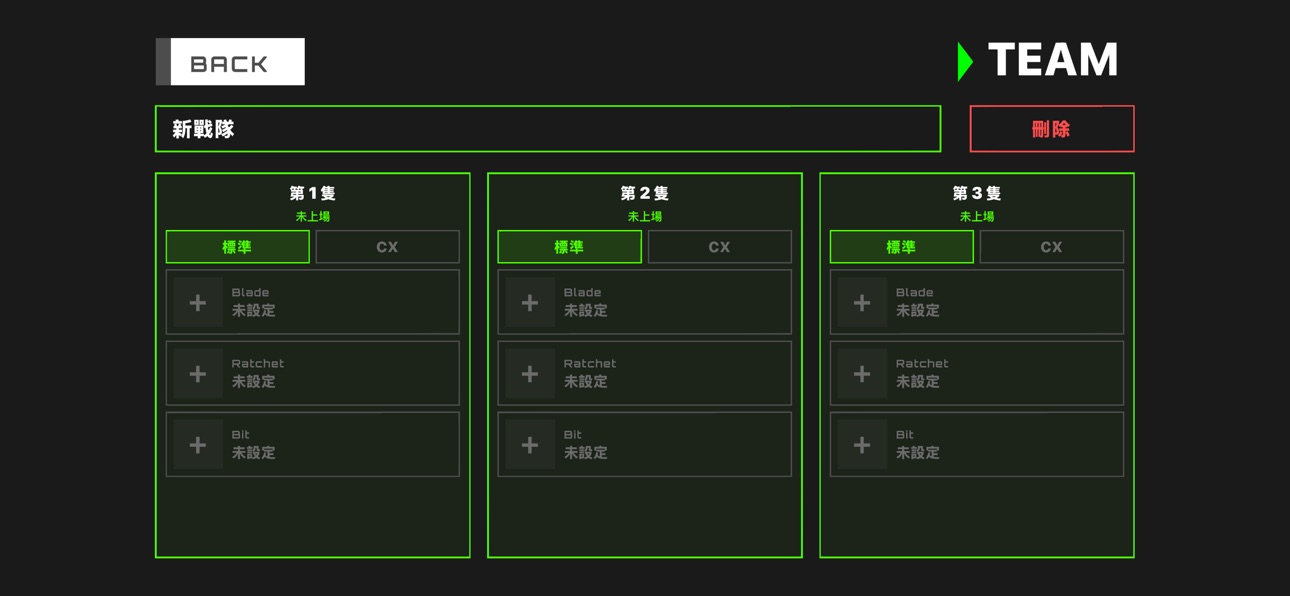1290x596 pixels.
Task: Add Bit with plus icon in 第3隻
Action: point(862,445)
